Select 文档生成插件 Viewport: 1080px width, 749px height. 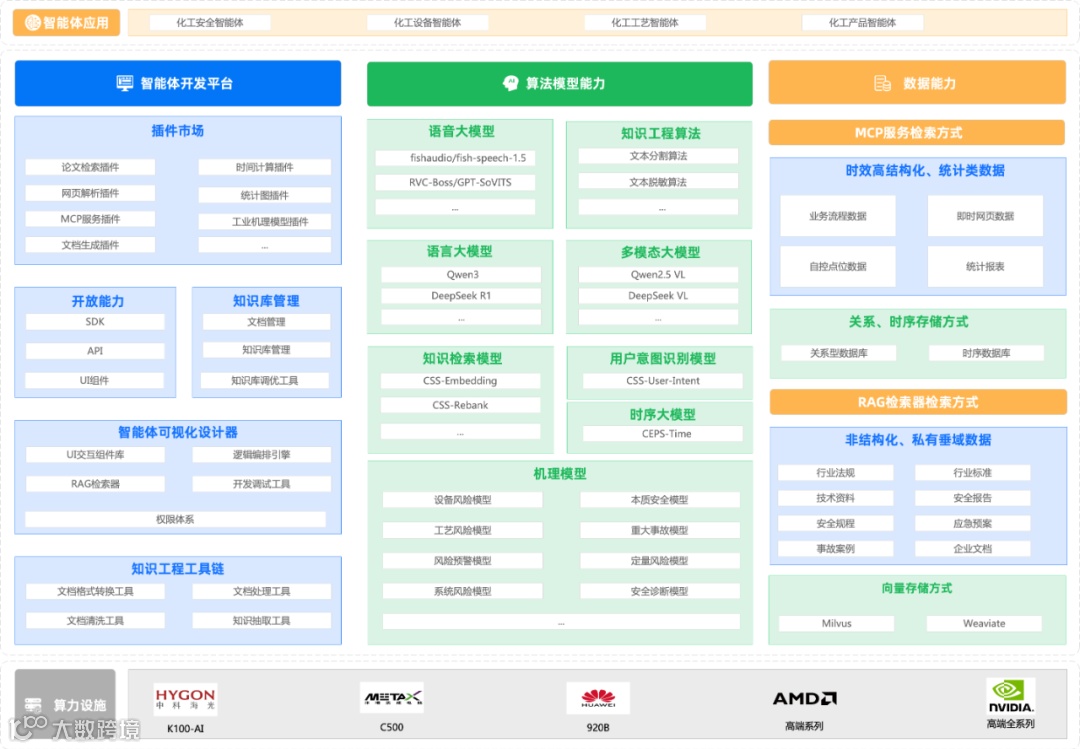(x=90, y=245)
